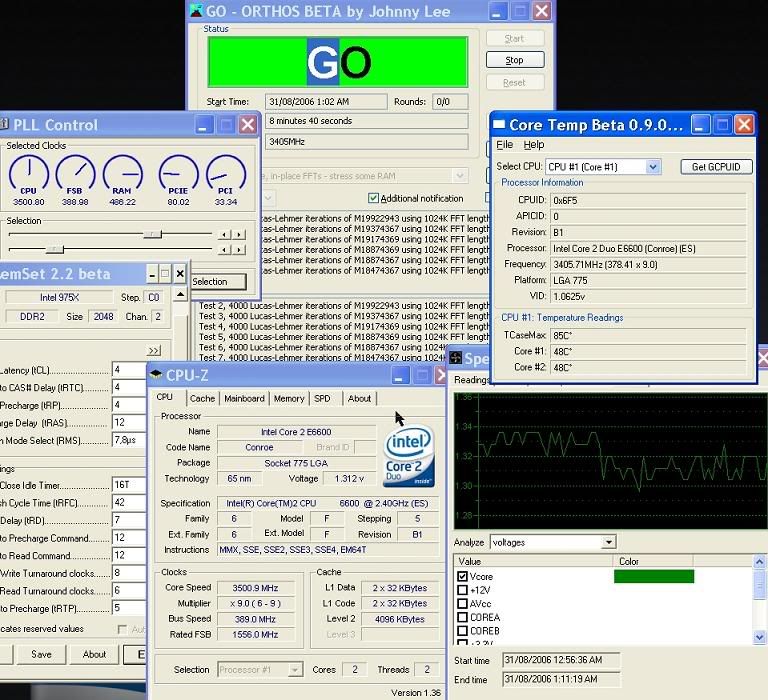Minimize the CPU-Z window
This screenshot has width=768, height=700.
click(399, 376)
